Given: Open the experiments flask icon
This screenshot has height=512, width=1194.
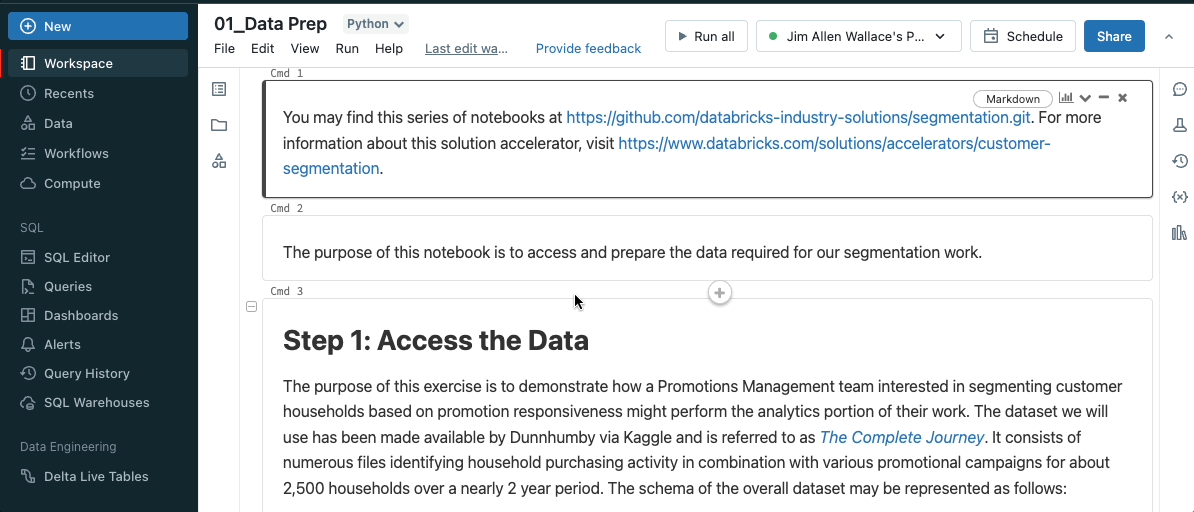Looking at the screenshot, I should (x=1179, y=125).
